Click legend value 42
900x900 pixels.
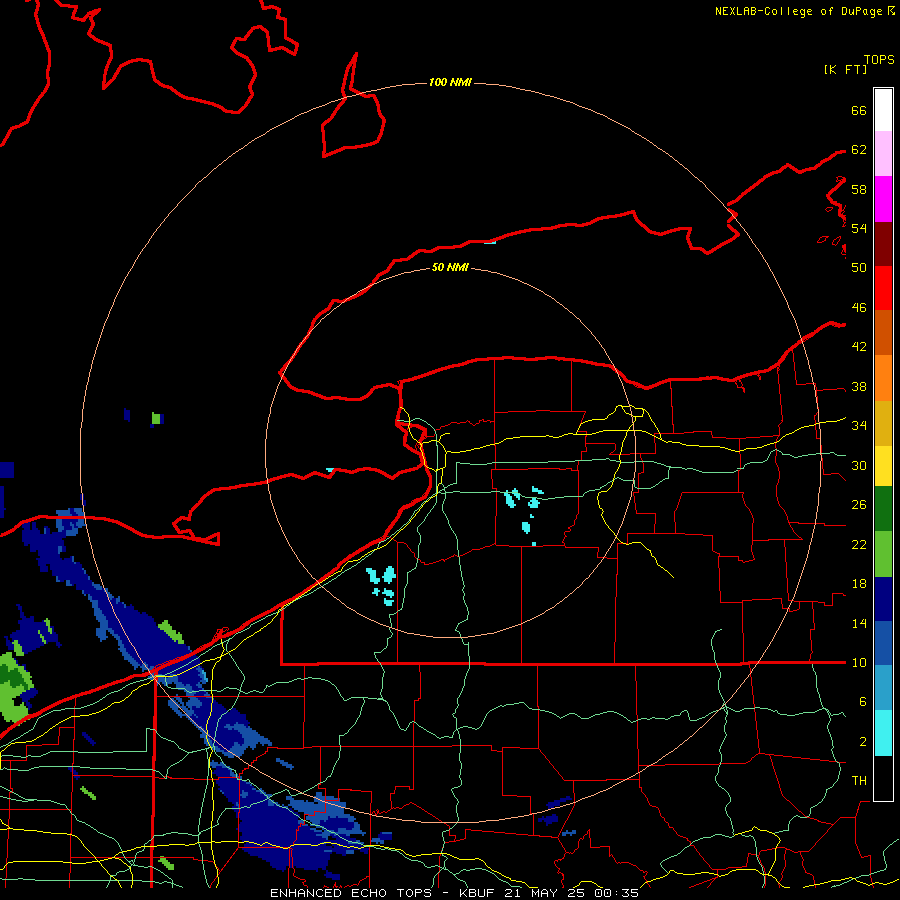[859, 347]
